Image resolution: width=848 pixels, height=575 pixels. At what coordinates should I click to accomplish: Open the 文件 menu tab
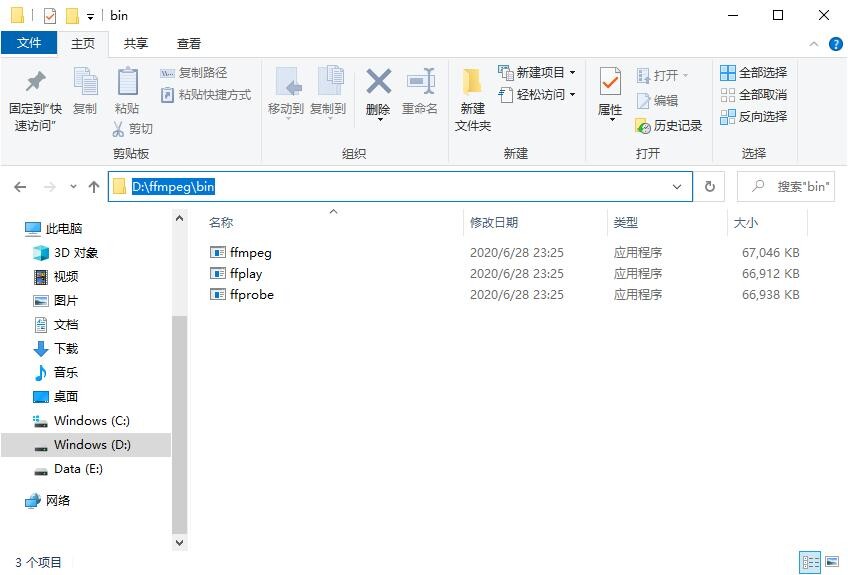click(x=29, y=44)
